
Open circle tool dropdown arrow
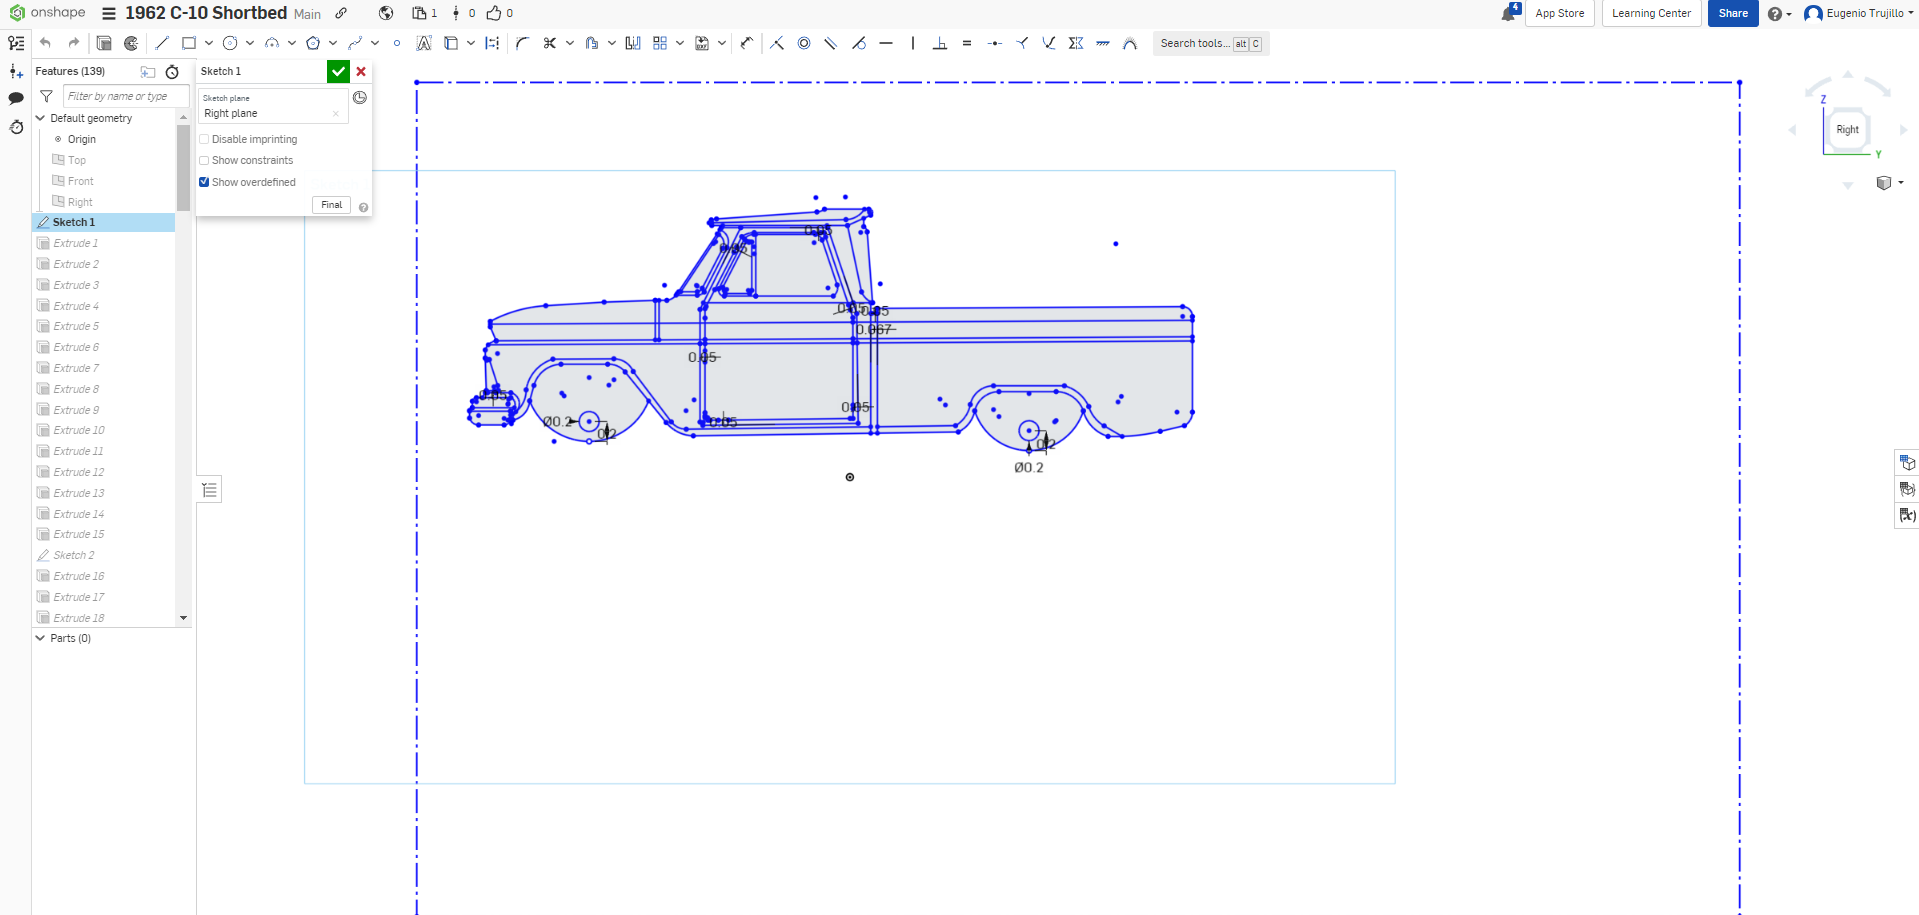[x=250, y=43]
